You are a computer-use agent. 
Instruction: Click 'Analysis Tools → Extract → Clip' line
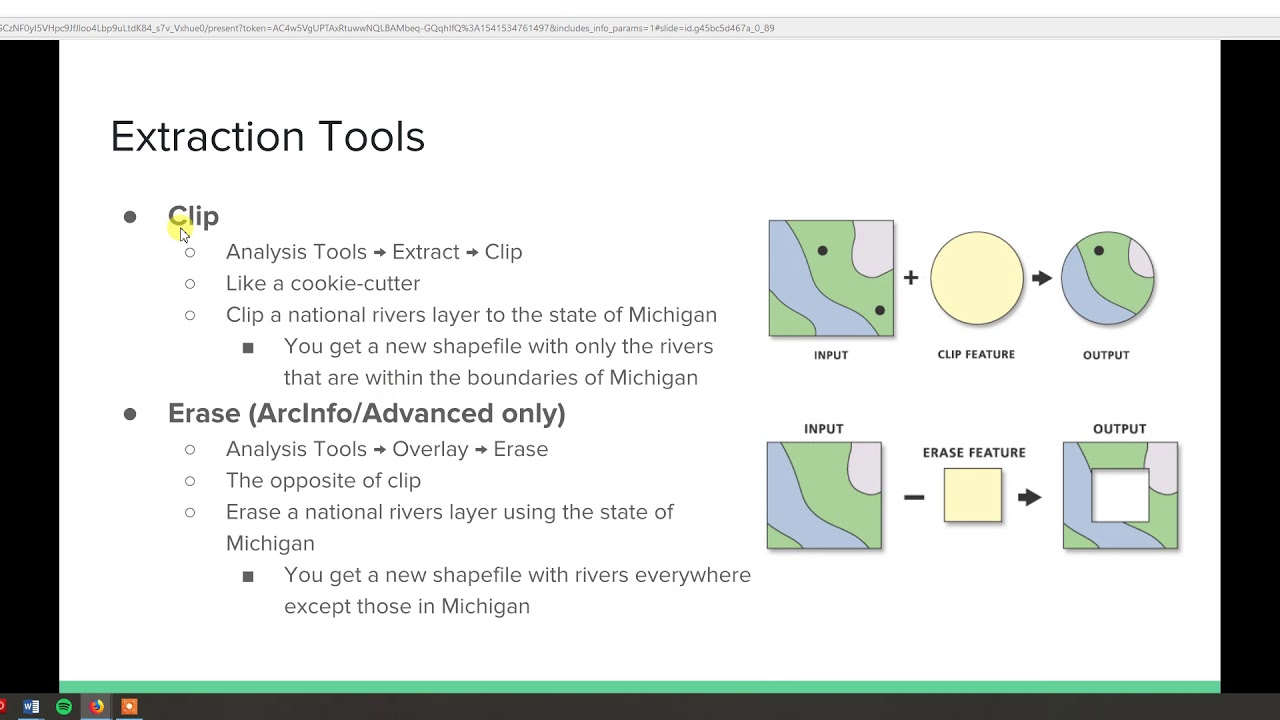(x=374, y=252)
